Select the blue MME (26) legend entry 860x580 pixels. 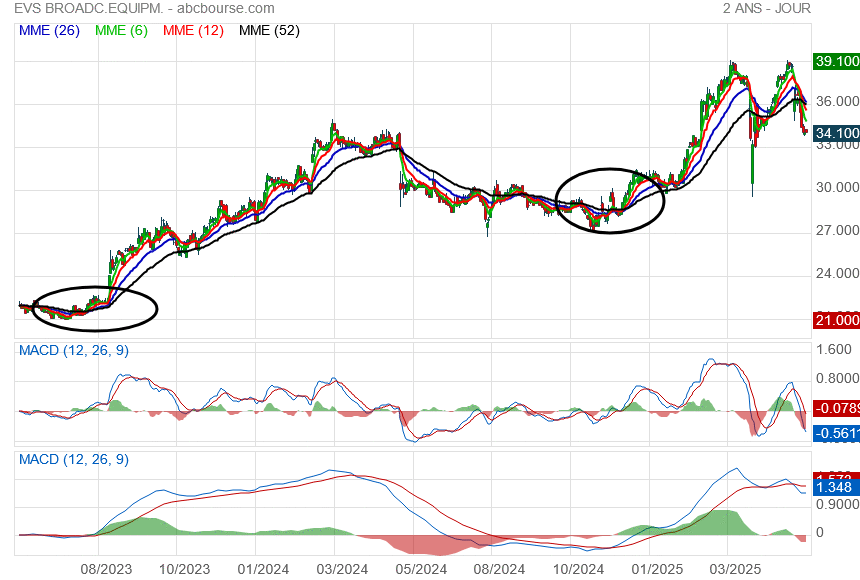[49, 30]
